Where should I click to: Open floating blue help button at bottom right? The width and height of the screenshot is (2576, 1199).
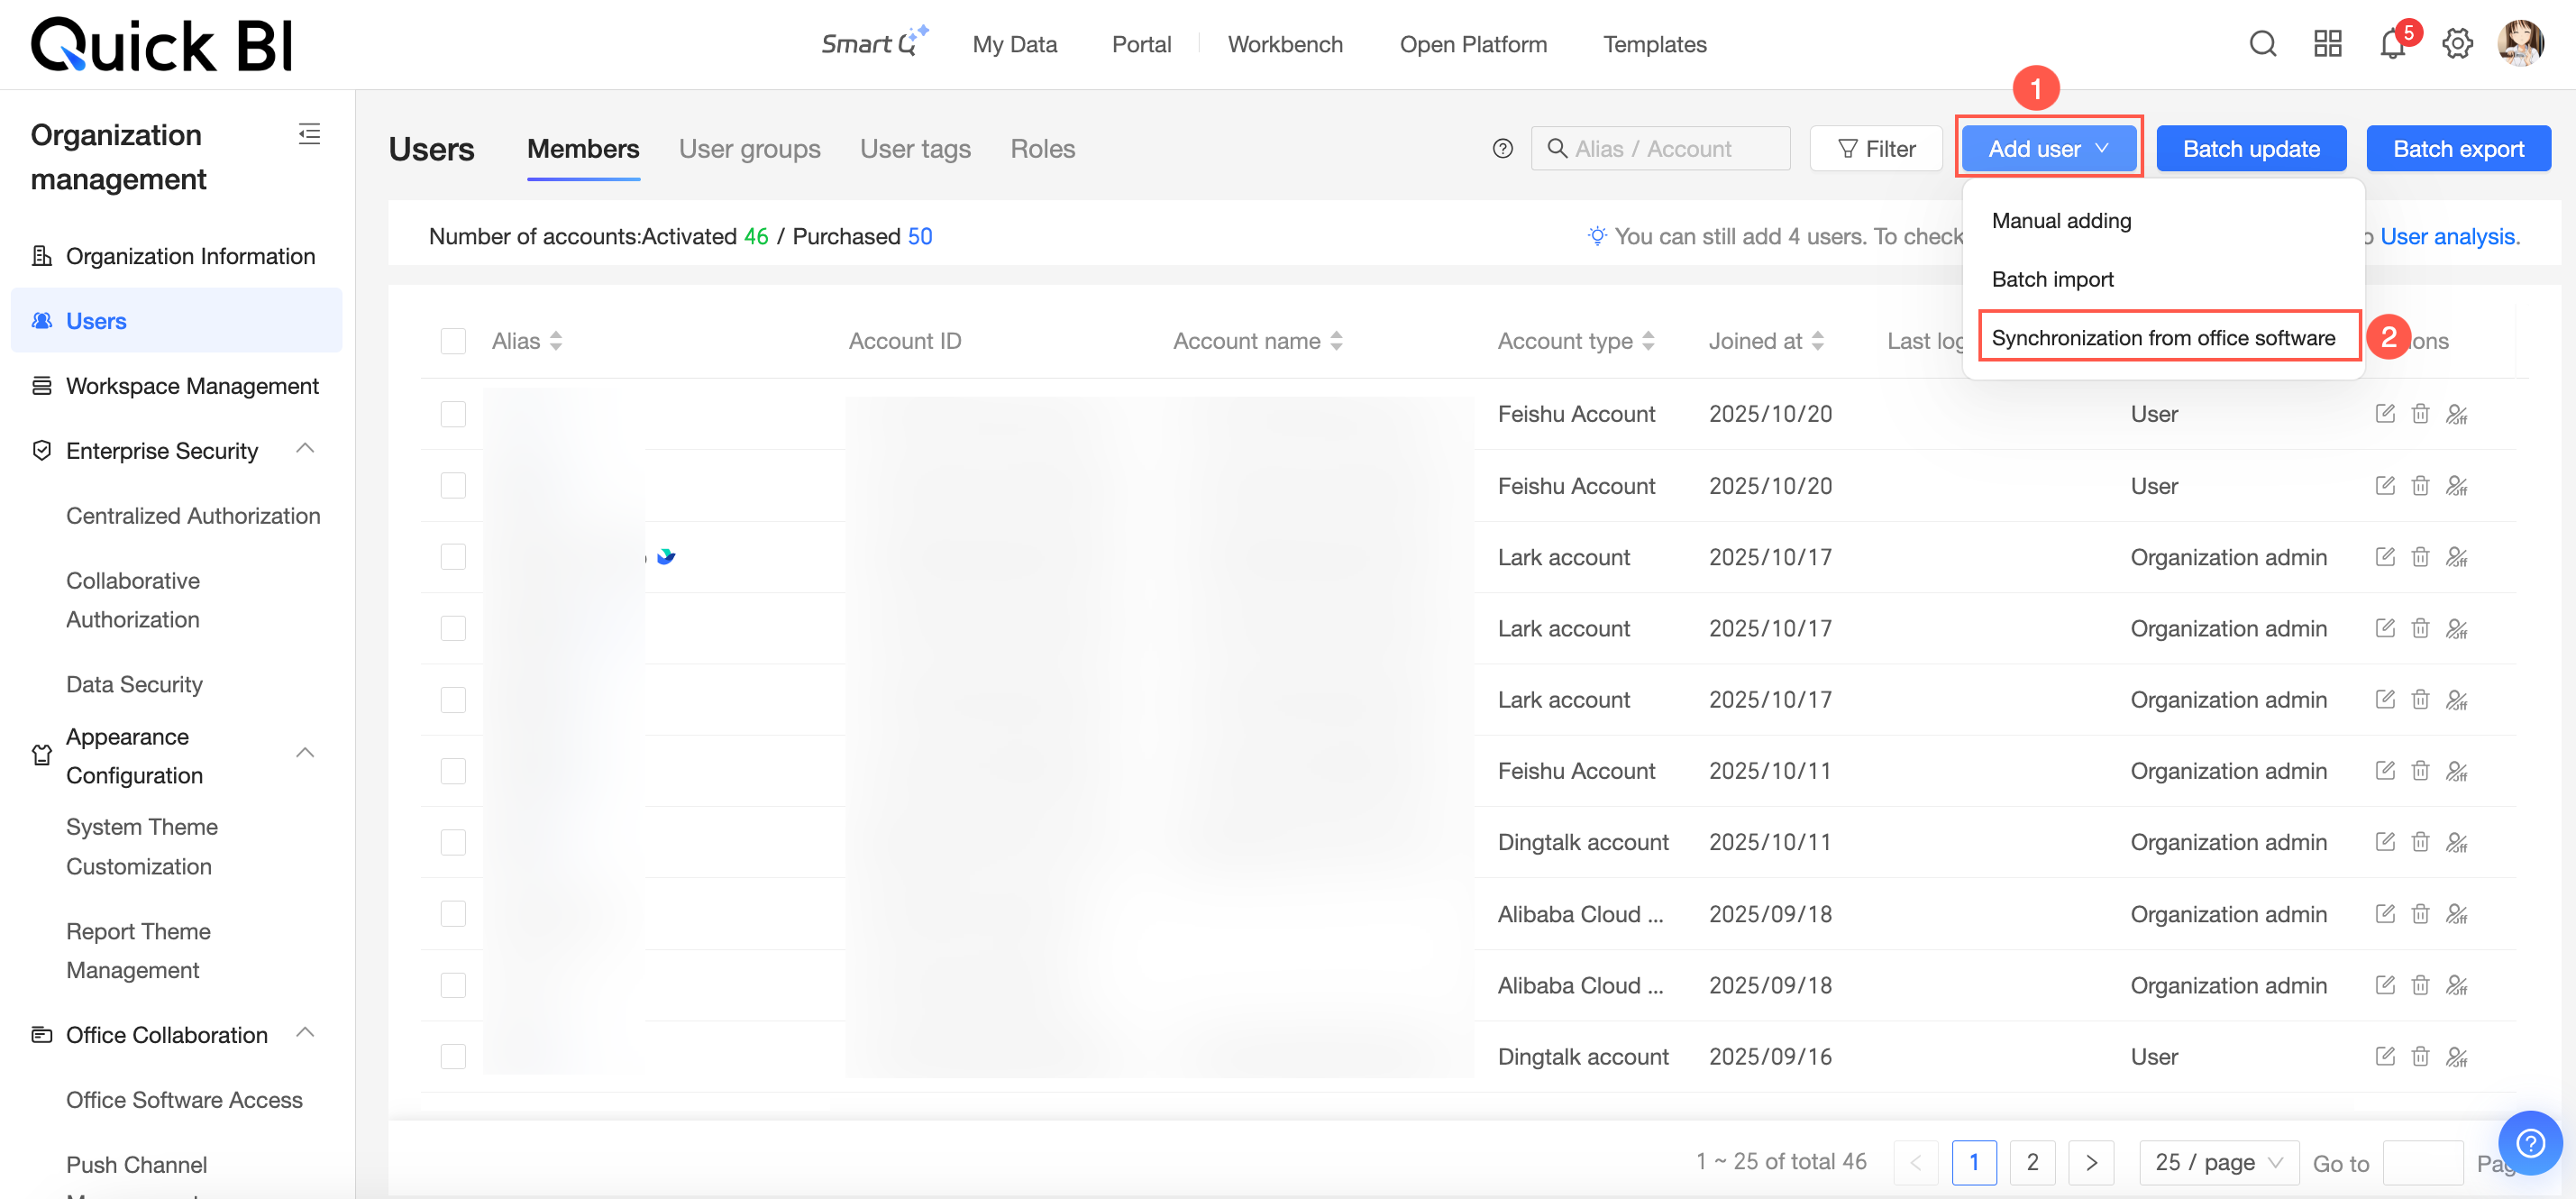[x=2530, y=1142]
